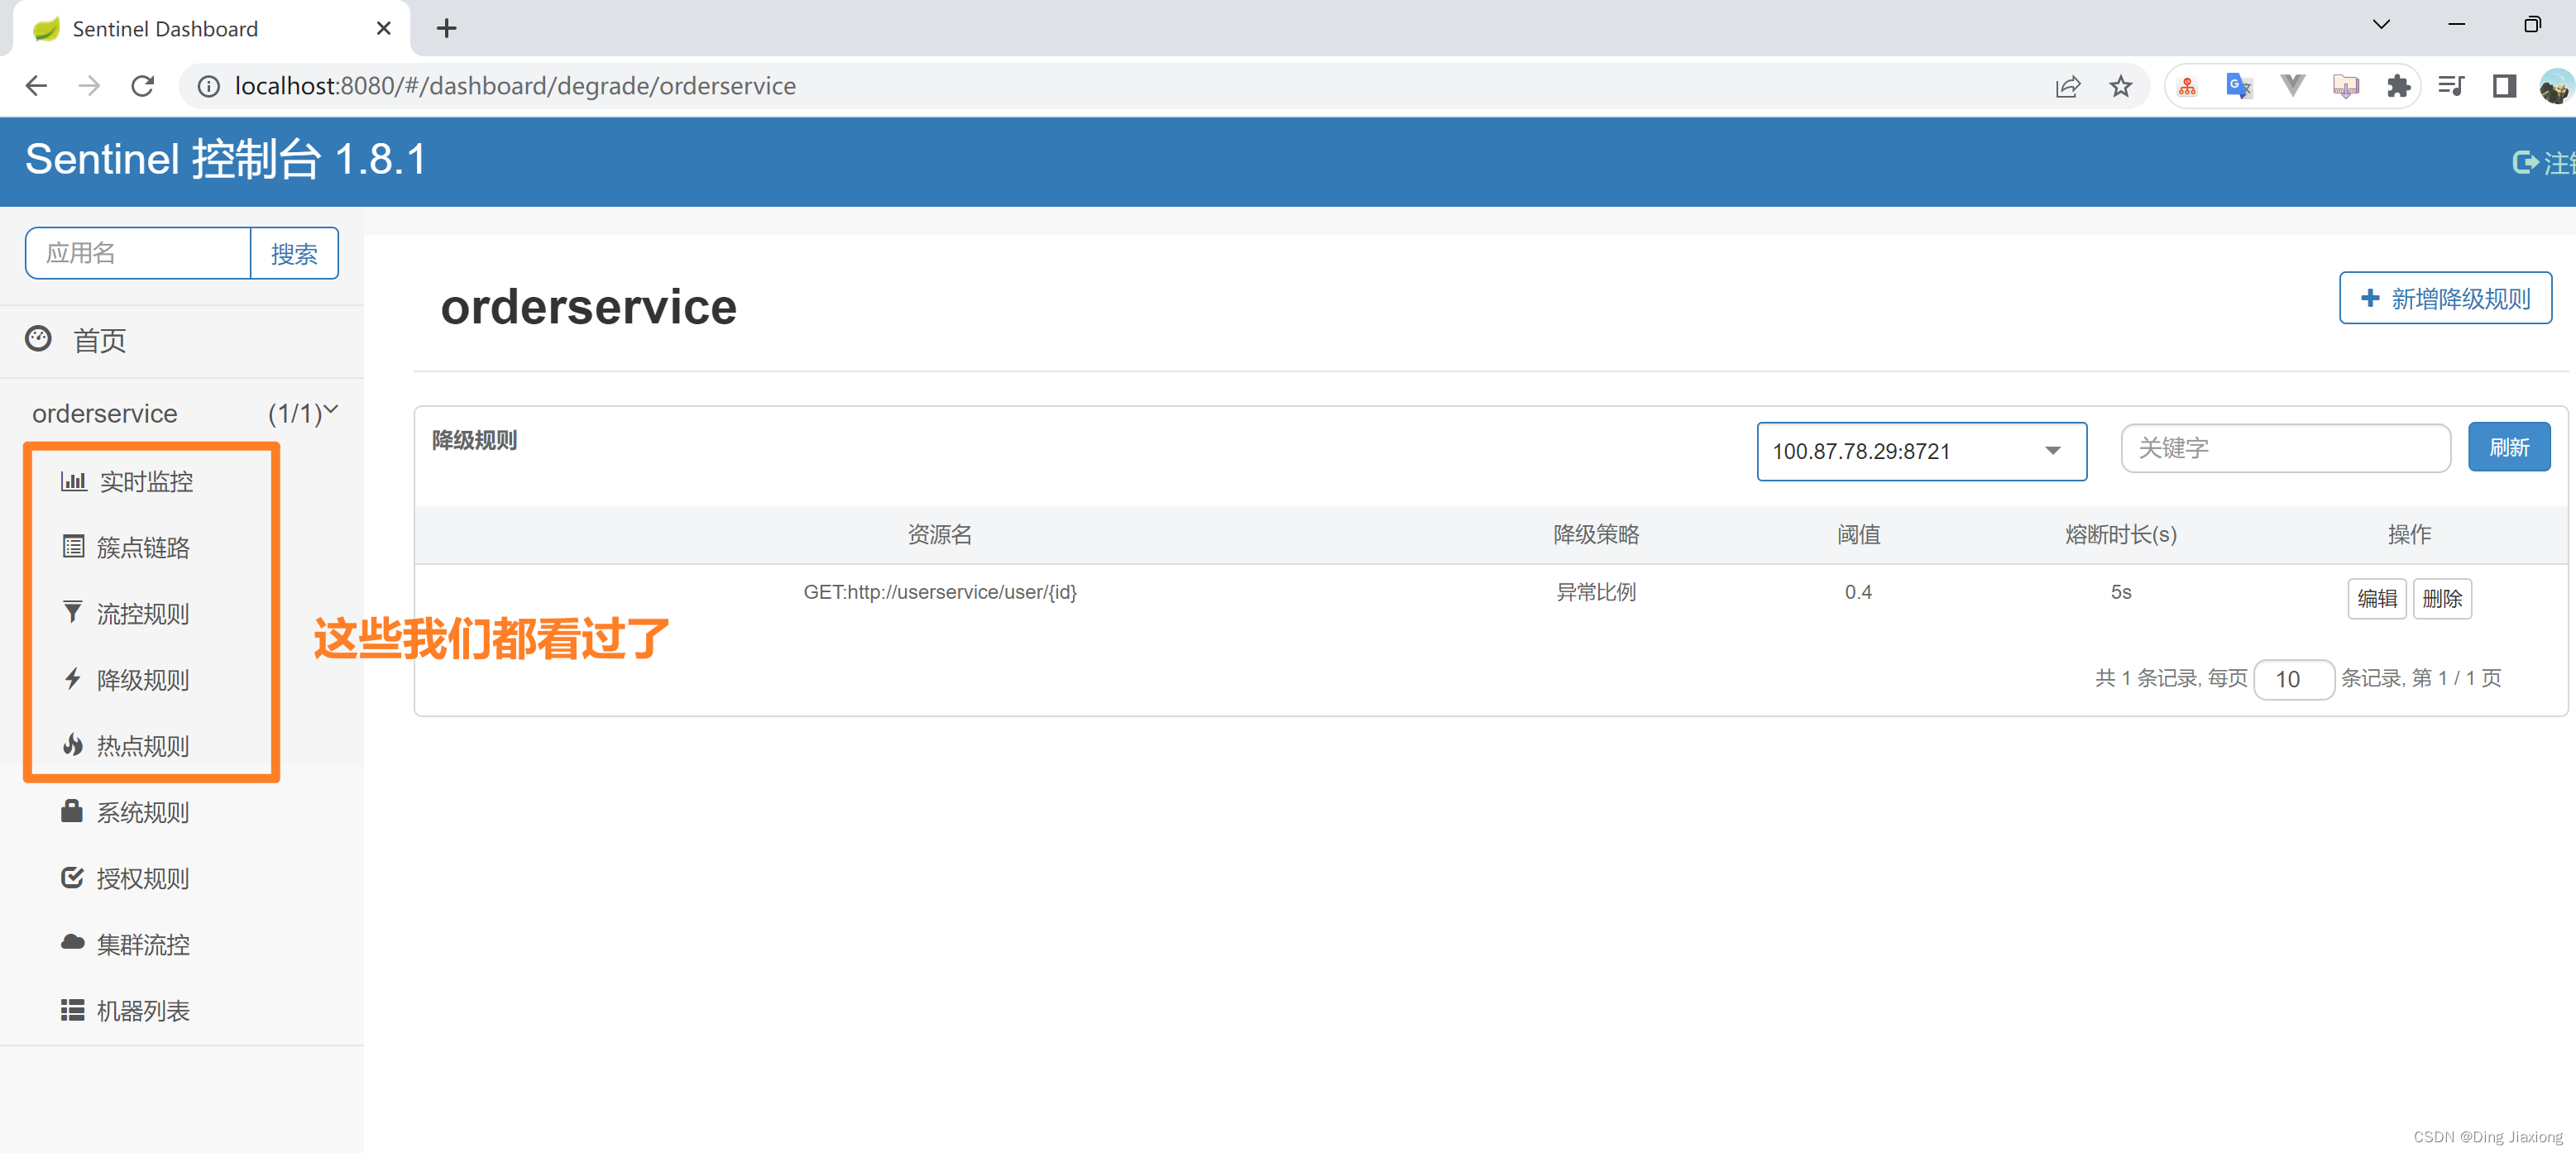
Task: Open the machine IP dropdown selector
Action: (x=1918, y=450)
